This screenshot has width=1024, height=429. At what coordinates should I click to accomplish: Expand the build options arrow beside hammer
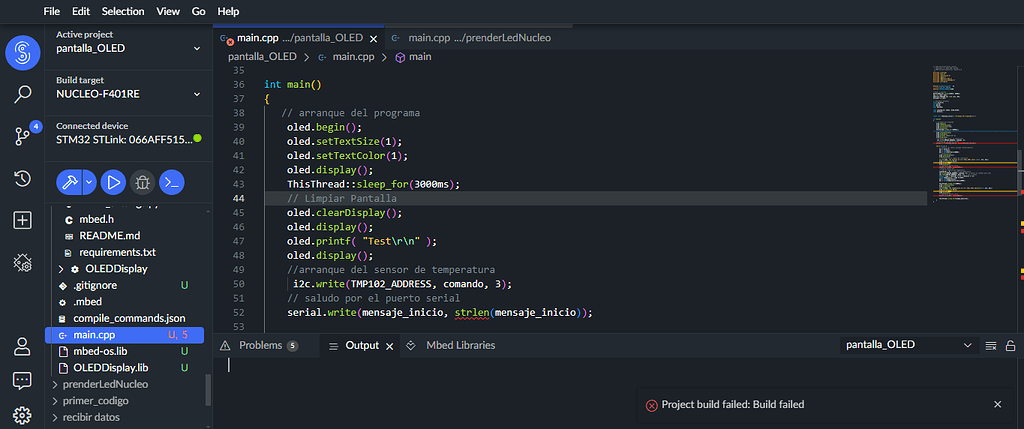pos(90,182)
